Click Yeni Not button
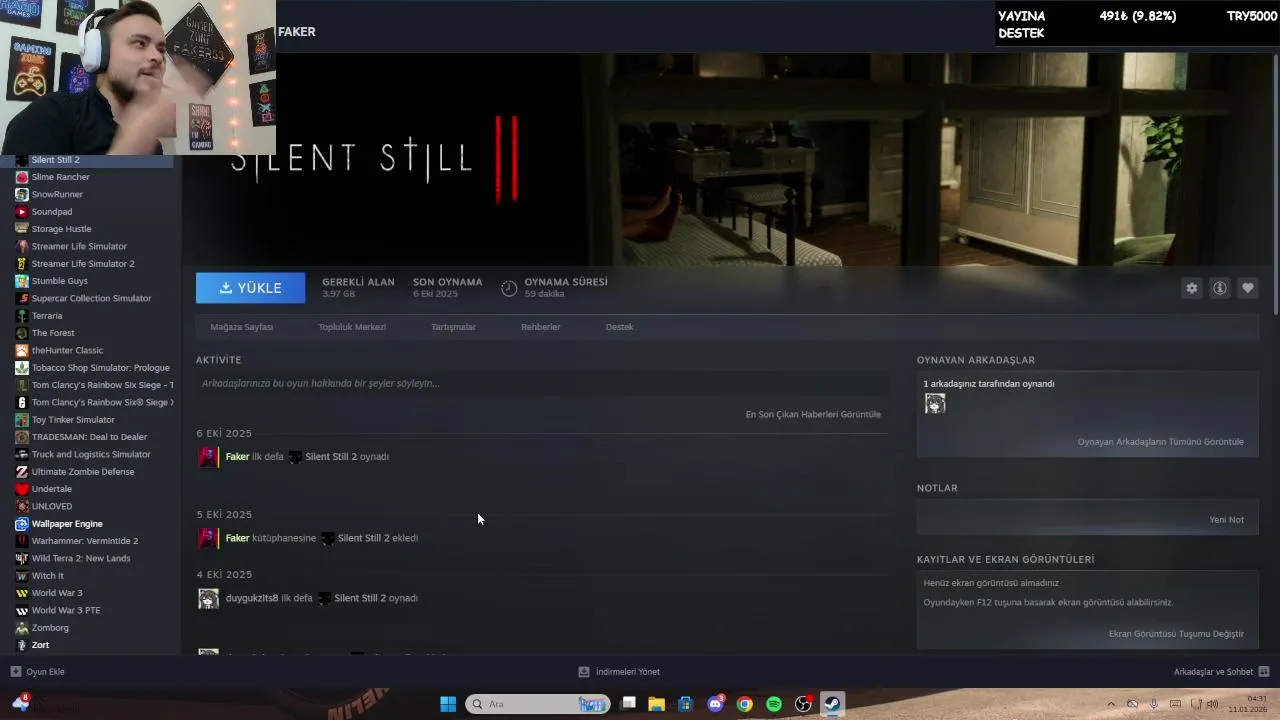Screen dimensions: 1280x720 tap(1226, 520)
